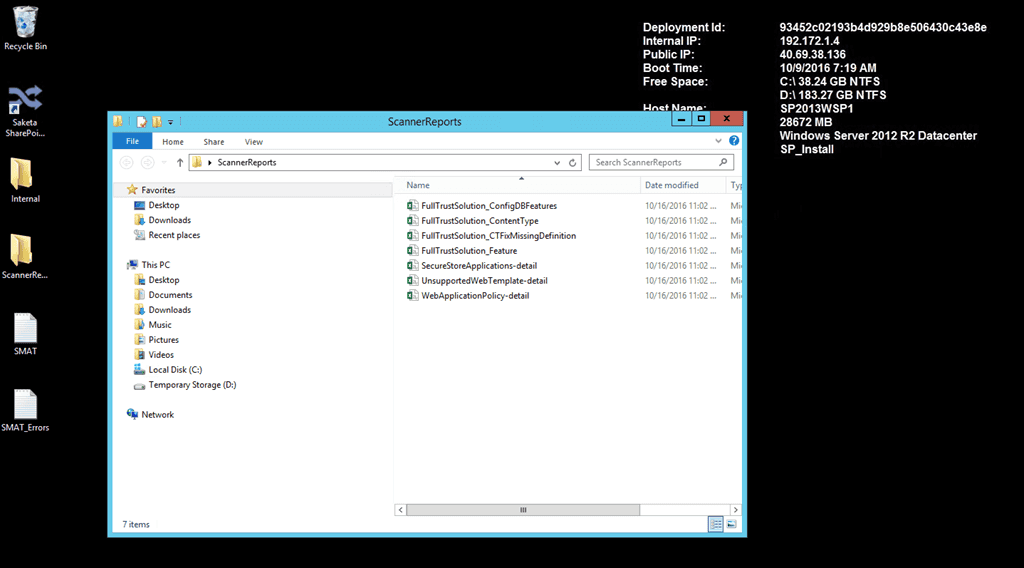Open the Explorer window system menu icon

118,121
